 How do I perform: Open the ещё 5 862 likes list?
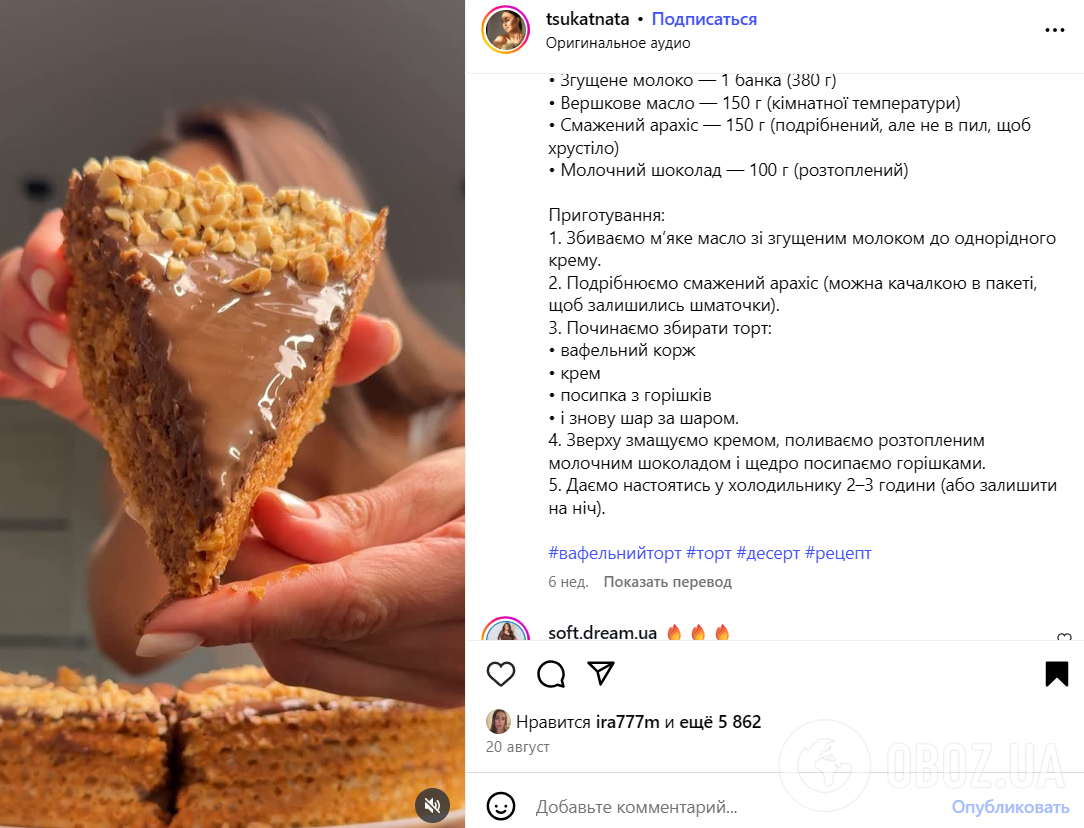(x=720, y=722)
